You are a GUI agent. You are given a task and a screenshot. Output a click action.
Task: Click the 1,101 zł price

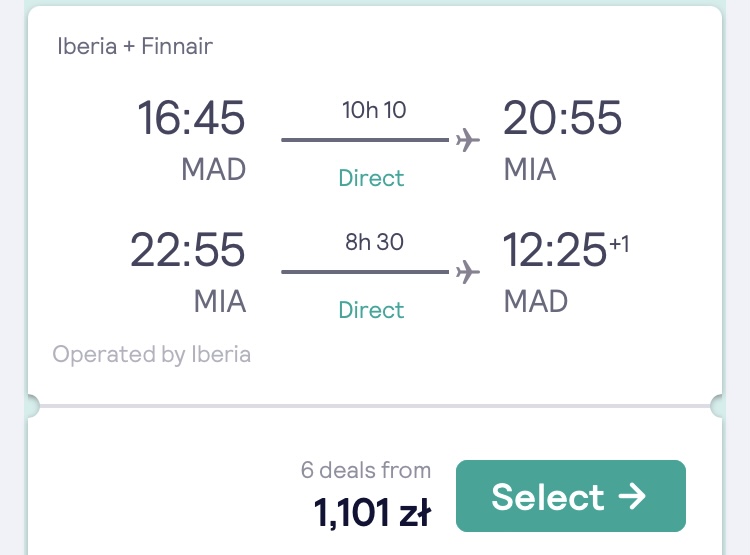coord(373,512)
